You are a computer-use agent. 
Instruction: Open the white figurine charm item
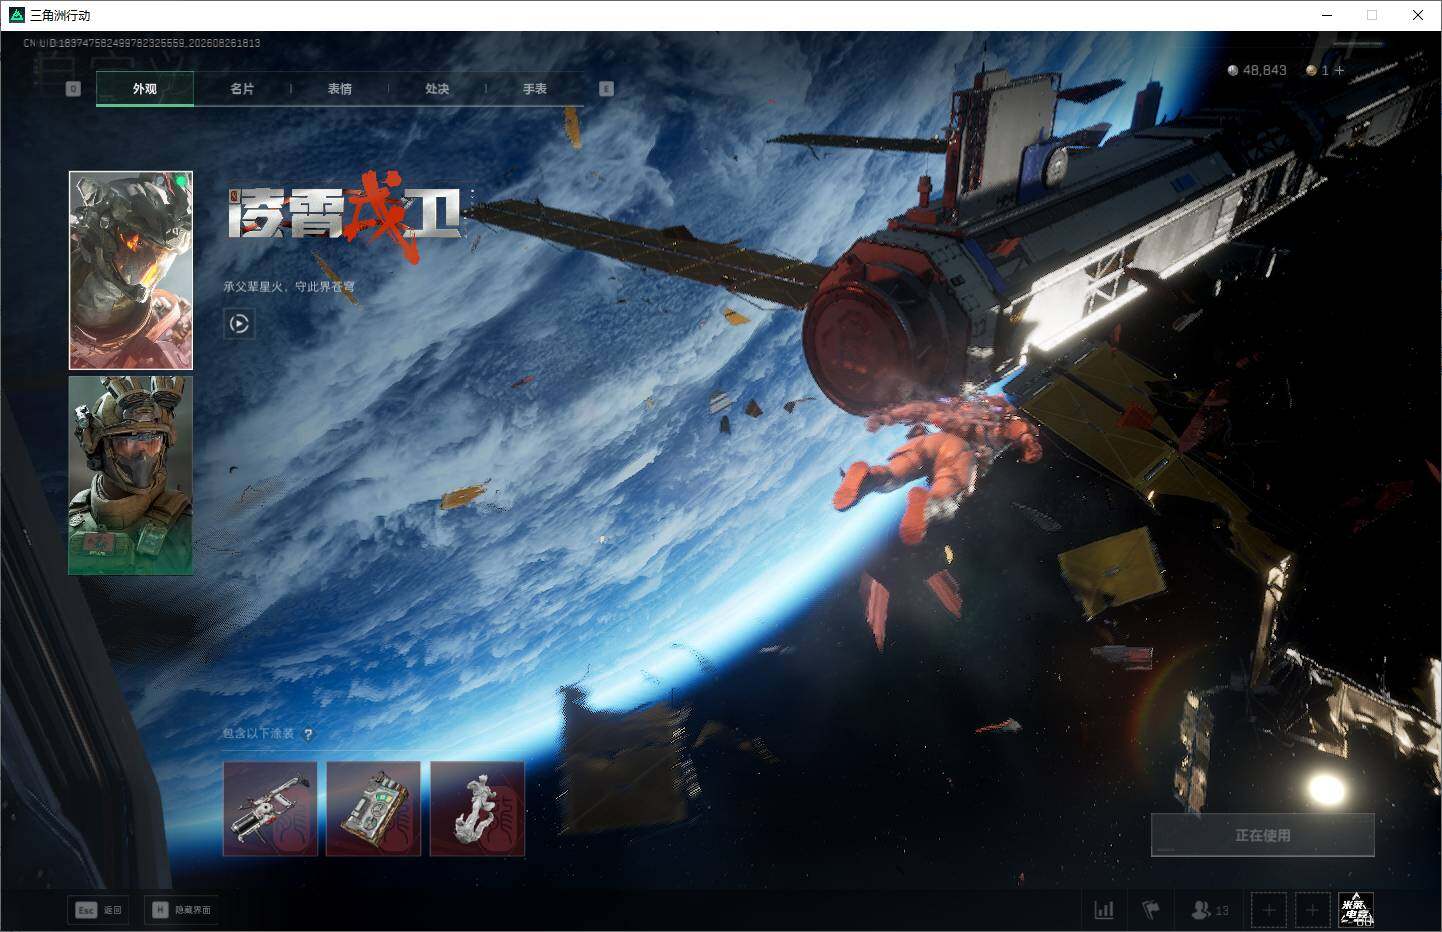(477, 809)
